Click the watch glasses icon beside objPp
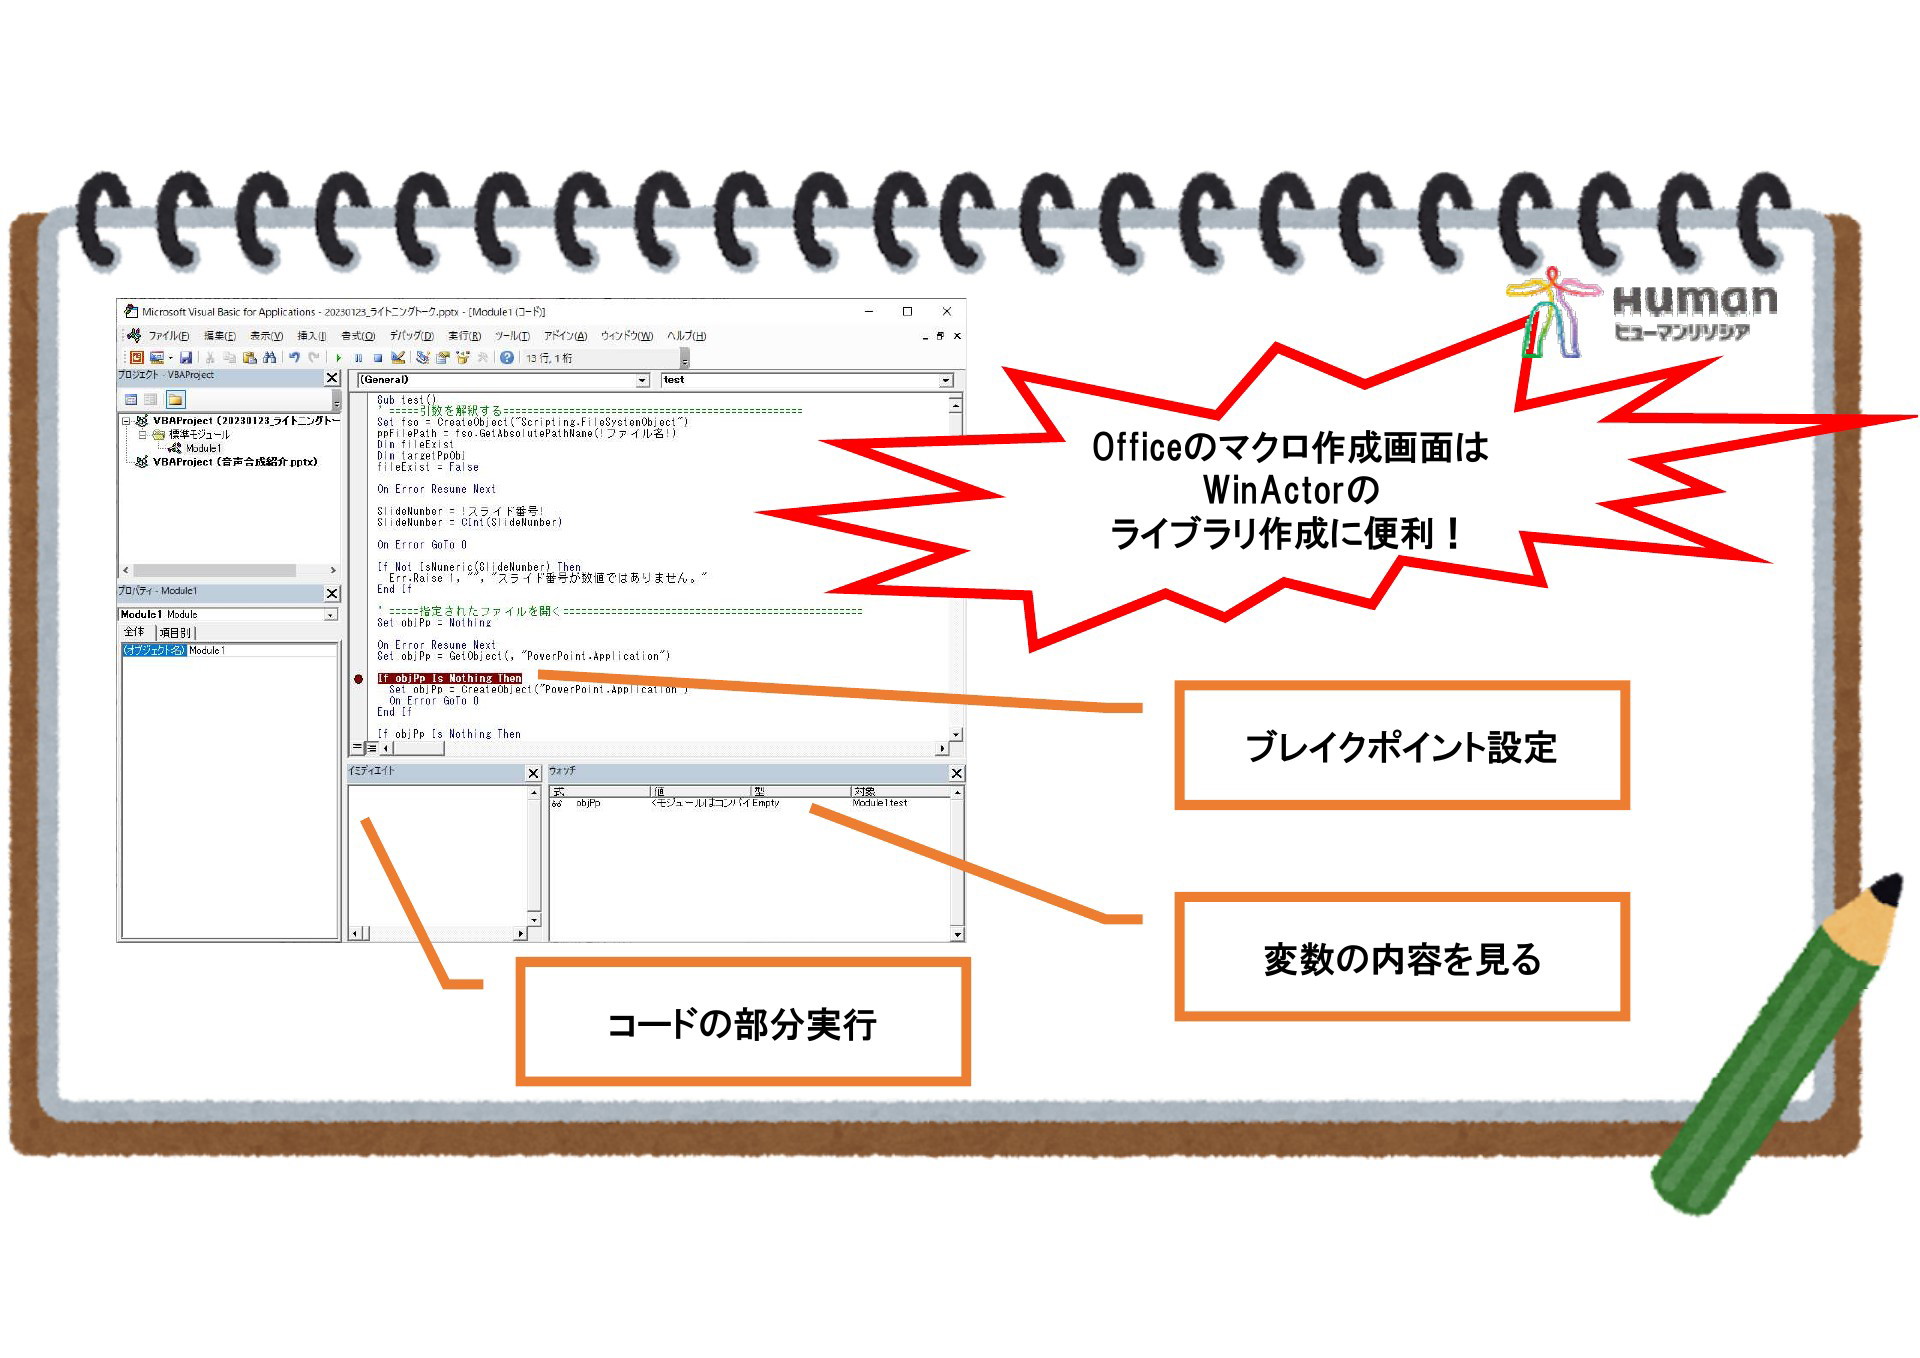This screenshot has height=1358, width=1920. (557, 803)
